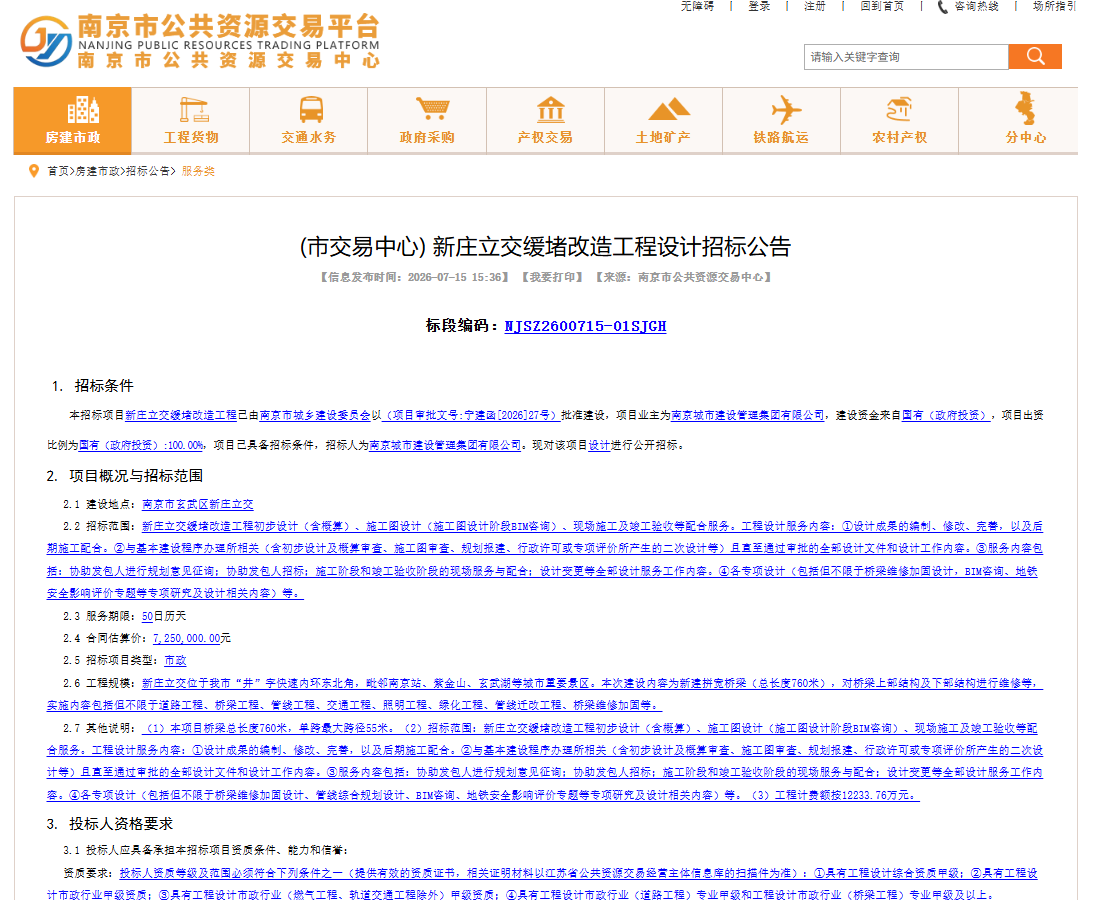This screenshot has height=900, width=1094.
Task: Click the source text 南京市公共资源交易中心
Action: (700, 277)
